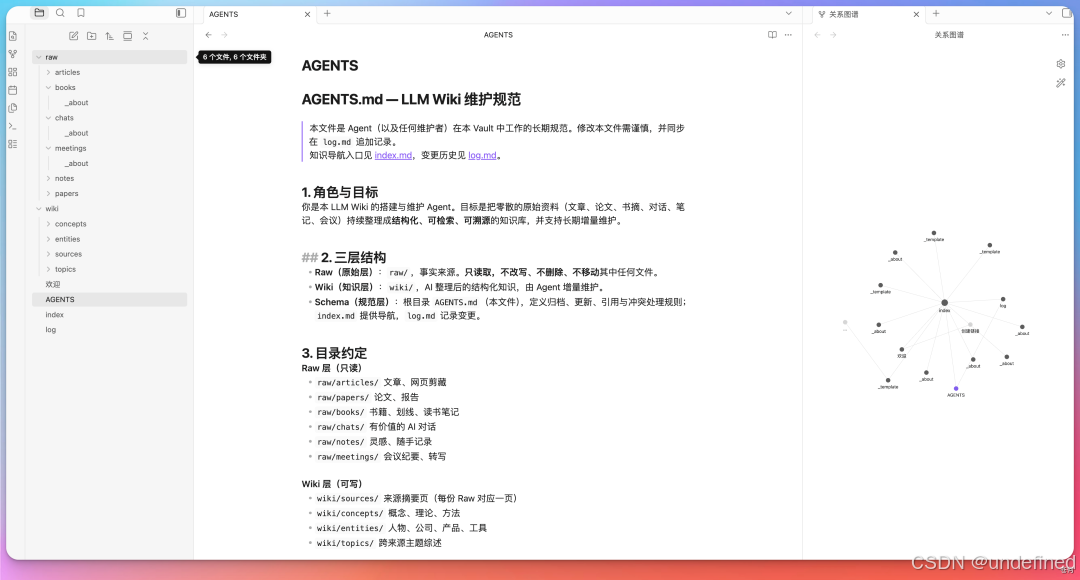Click the insert template ribbon icon
Viewport: 1080px width, 580px height.
click(12, 108)
